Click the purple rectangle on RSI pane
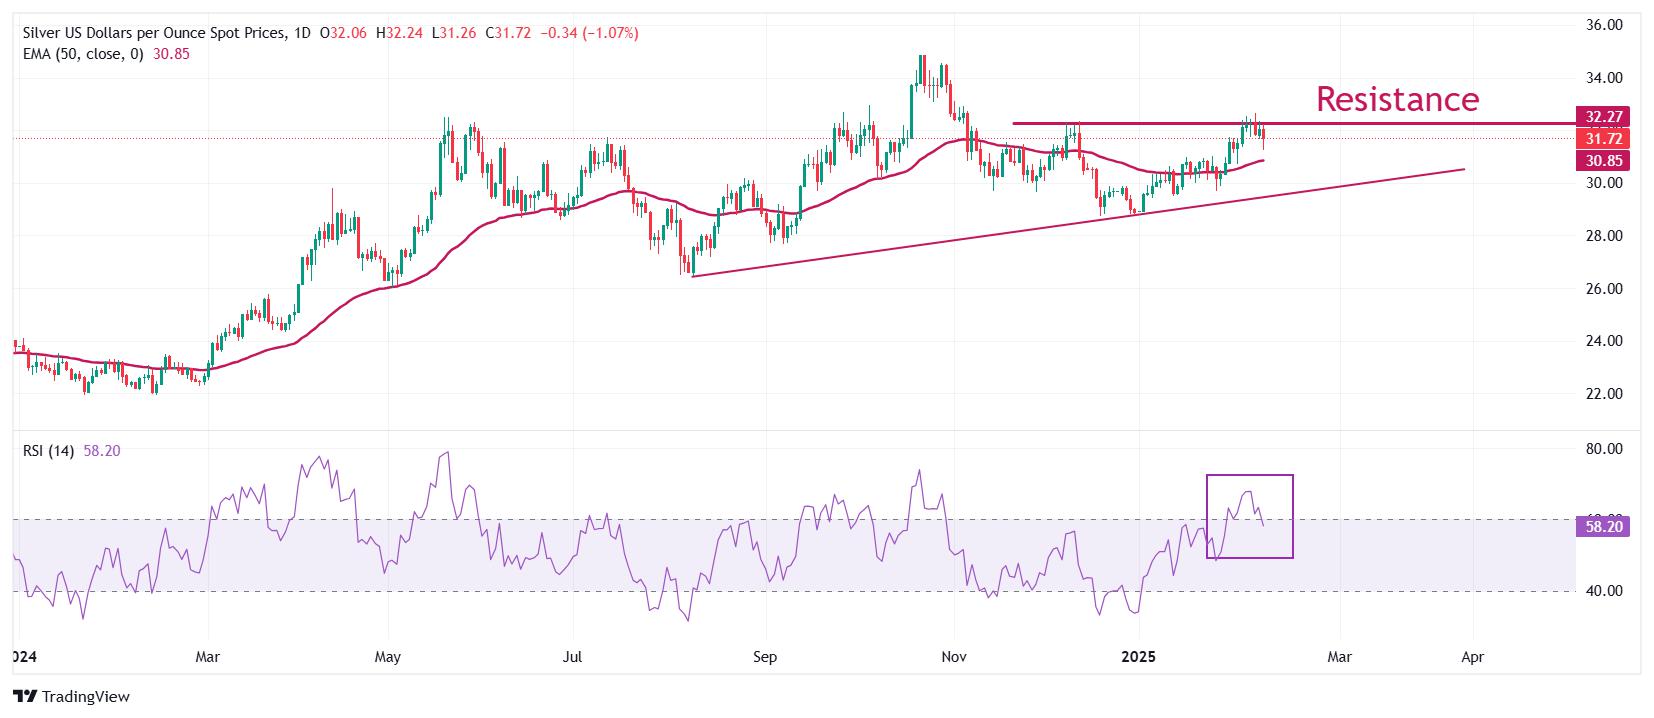The width and height of the screenshot is (1654, 718). [x=1250, y=516]
